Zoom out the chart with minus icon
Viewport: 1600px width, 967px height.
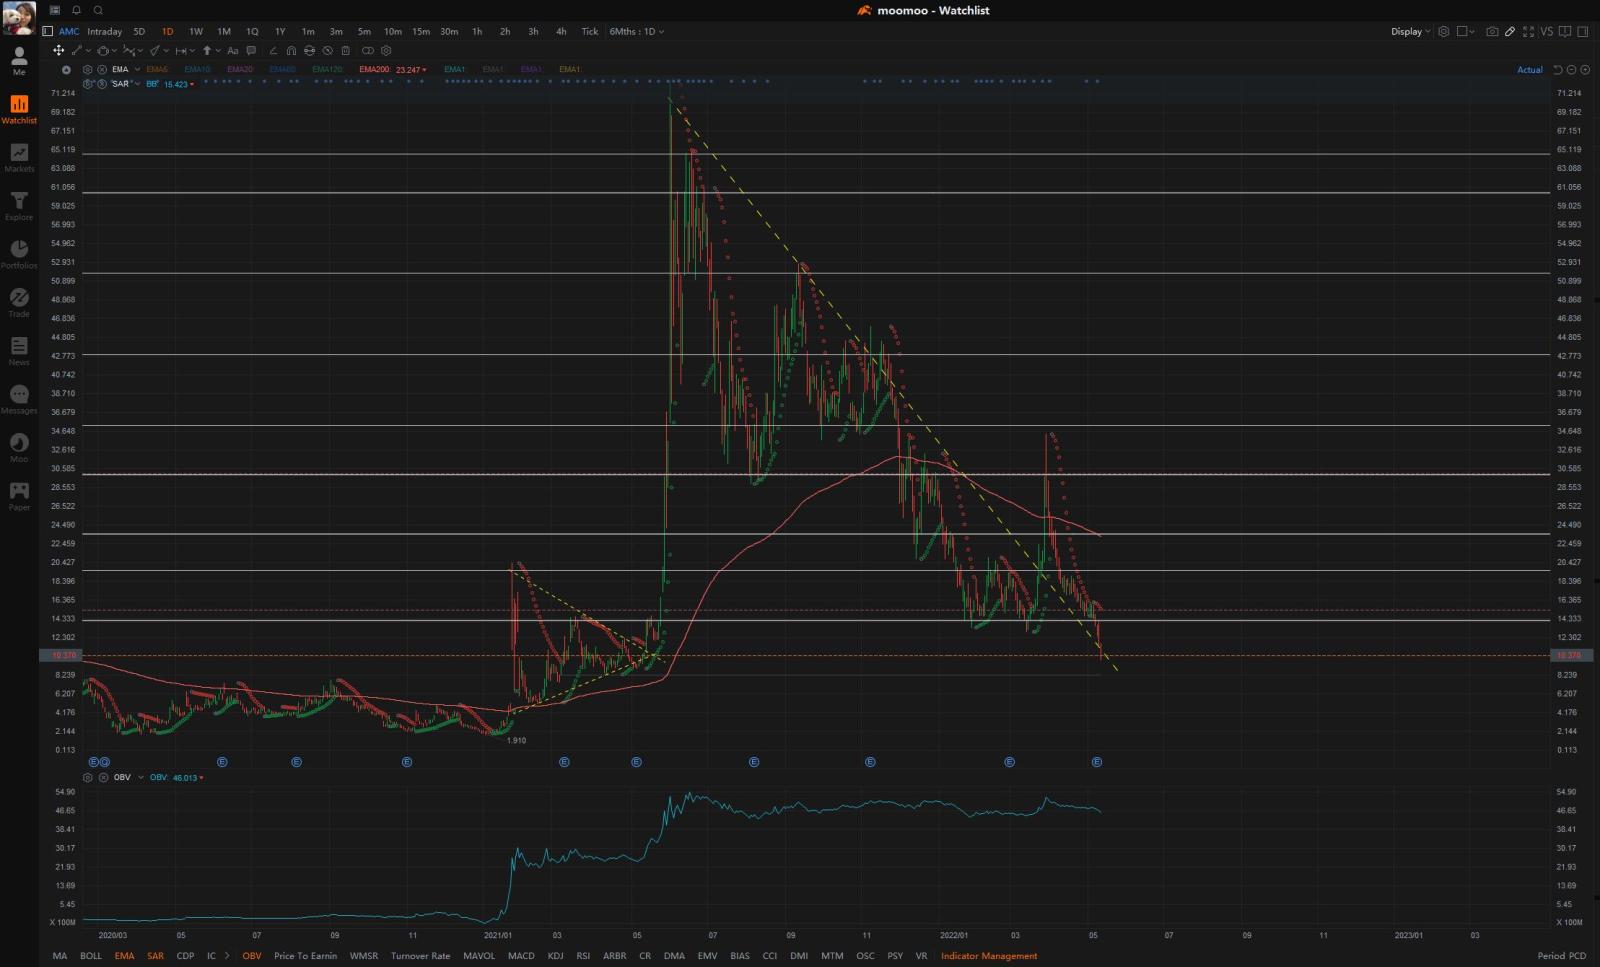tap(1571, 69)
